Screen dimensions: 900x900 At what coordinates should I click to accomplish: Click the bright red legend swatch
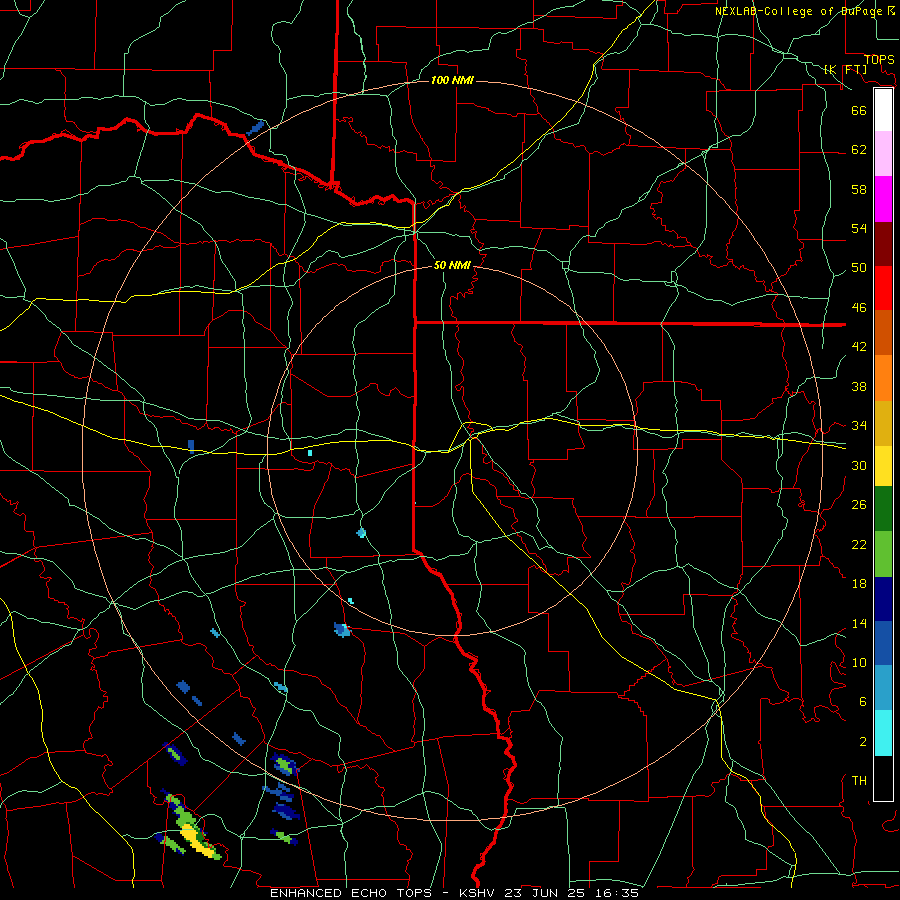click(883, 288)
